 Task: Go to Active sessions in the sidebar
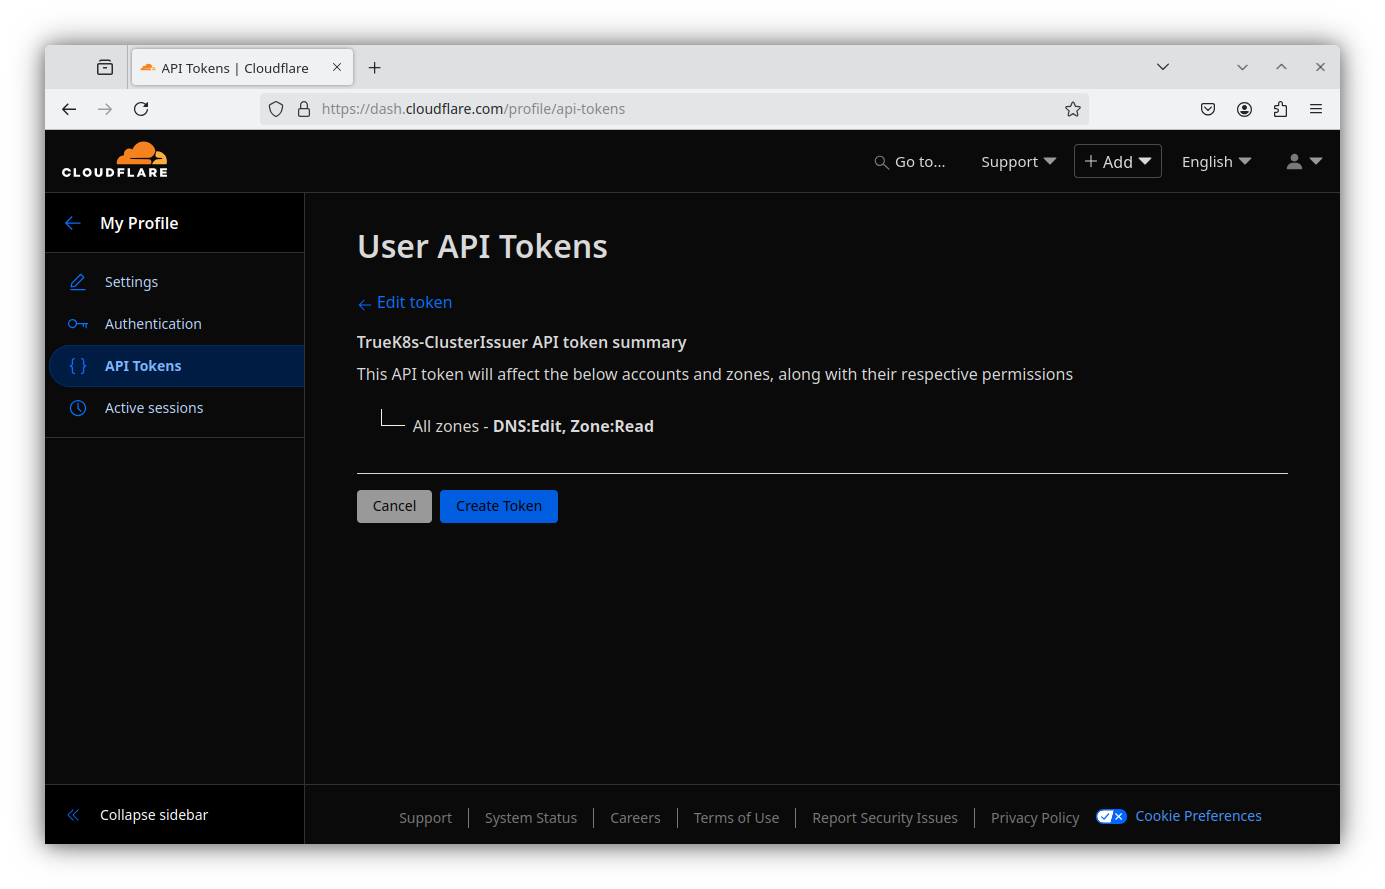tap(154, 408)
